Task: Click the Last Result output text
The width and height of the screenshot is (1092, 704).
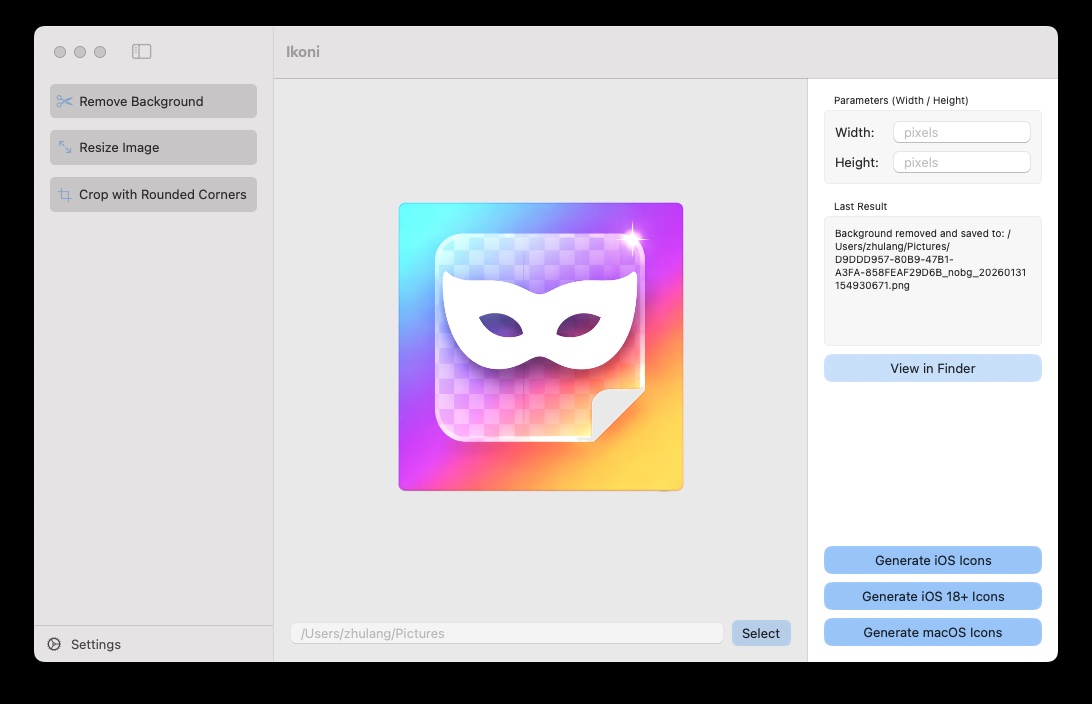Action: (930, 259)
